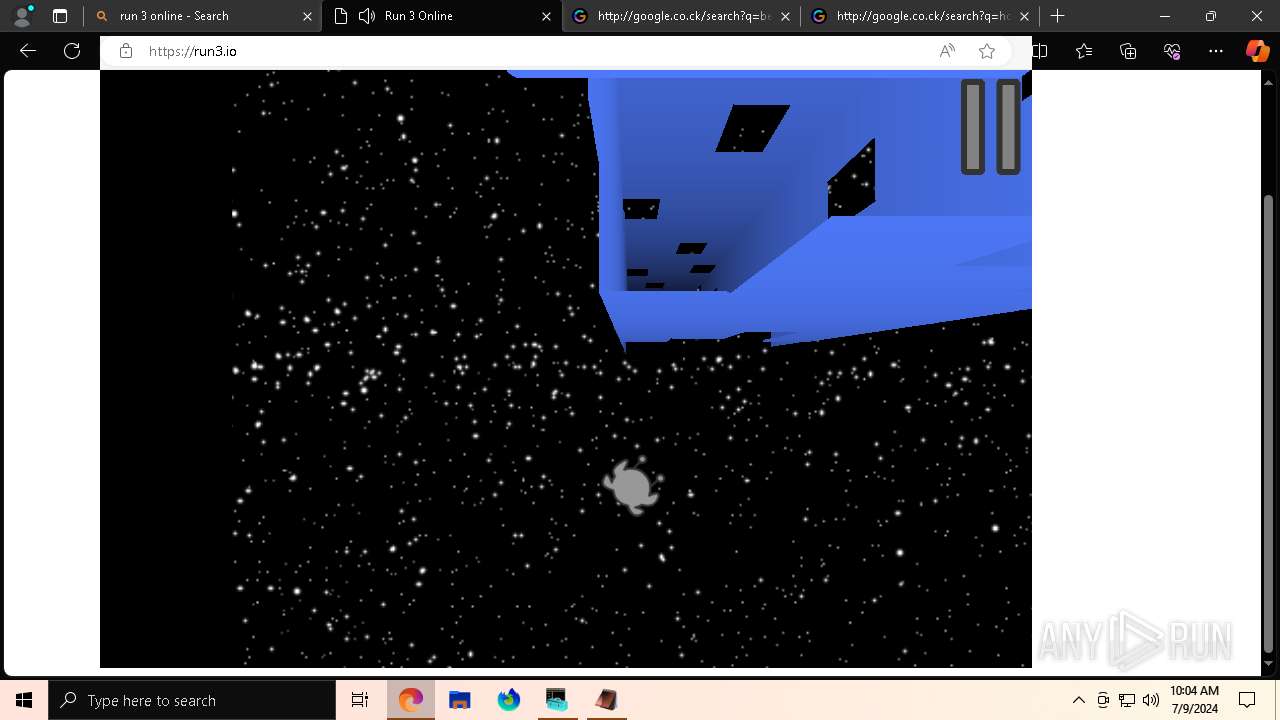
Task: Close the second google.co.ck tab
Action: point(1024,16)
